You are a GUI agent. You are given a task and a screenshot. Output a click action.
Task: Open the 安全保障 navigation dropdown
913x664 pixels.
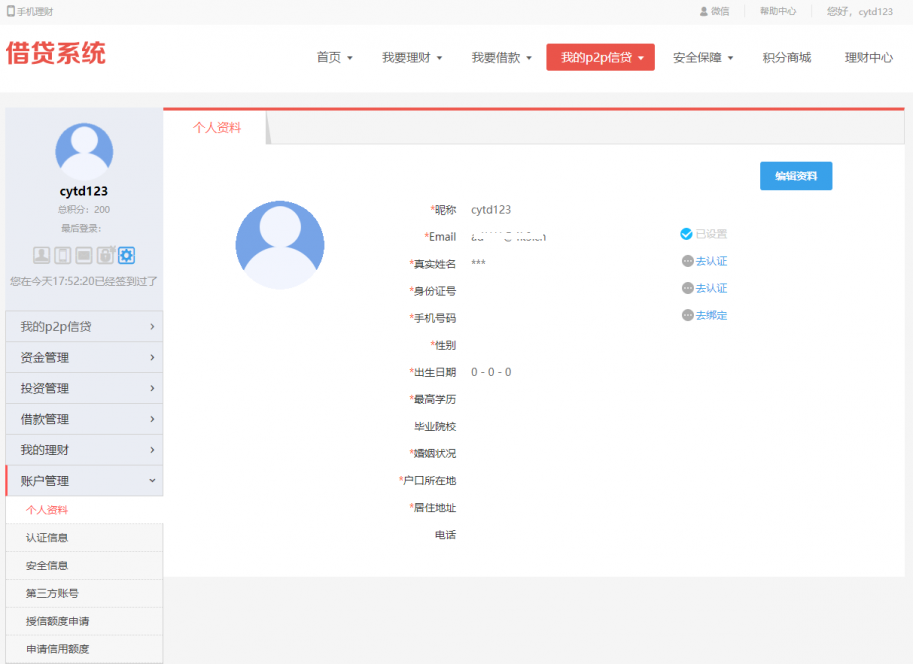(703, 58)
